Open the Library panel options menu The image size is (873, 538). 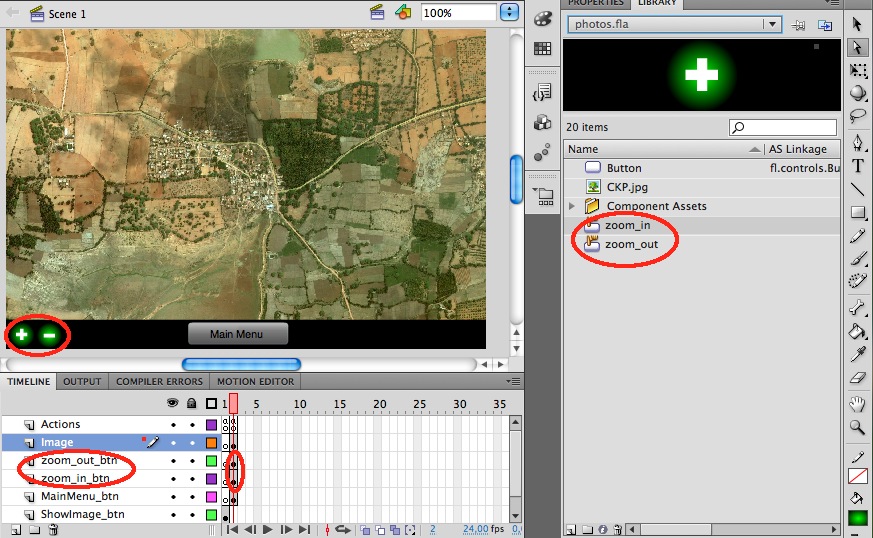point(832,3)
